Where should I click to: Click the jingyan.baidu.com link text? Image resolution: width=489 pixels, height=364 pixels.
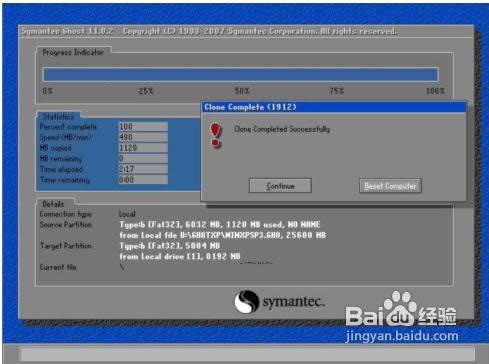click(402, 336)
